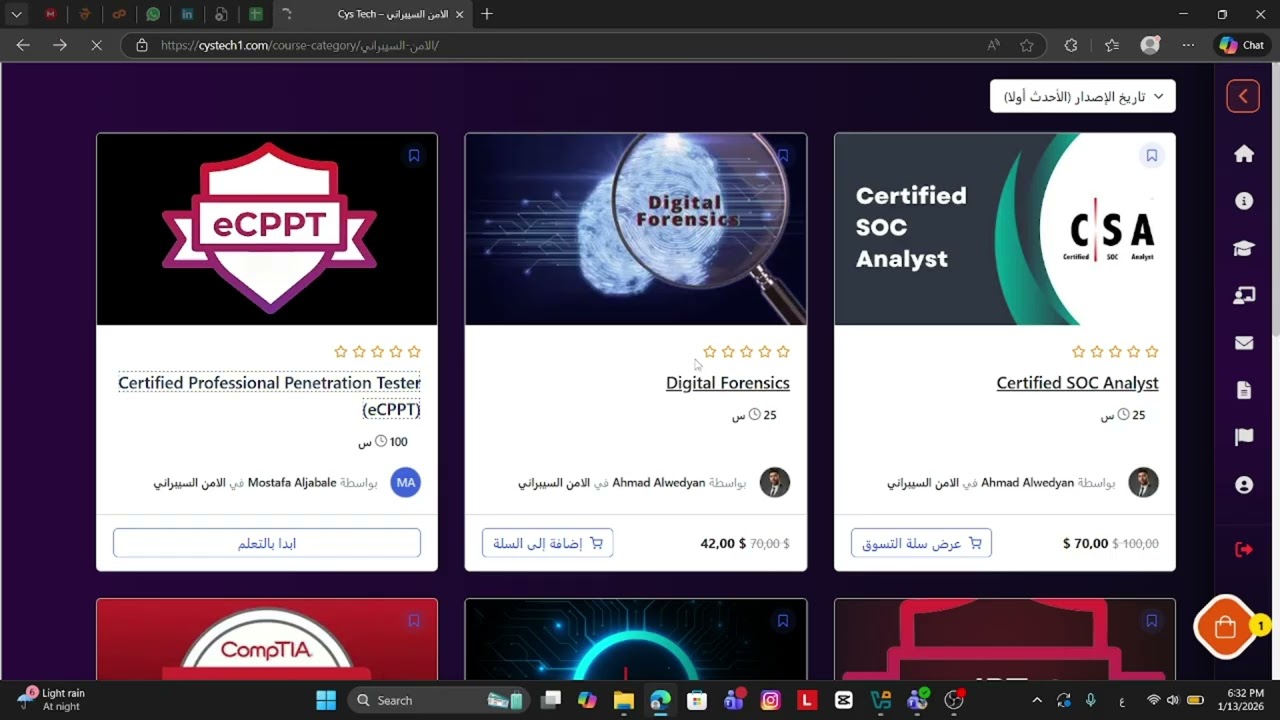Viewport: 1280px width, 720px height.
Task: Open Certified Professional Penetration Tester course title
Action: 269,396
